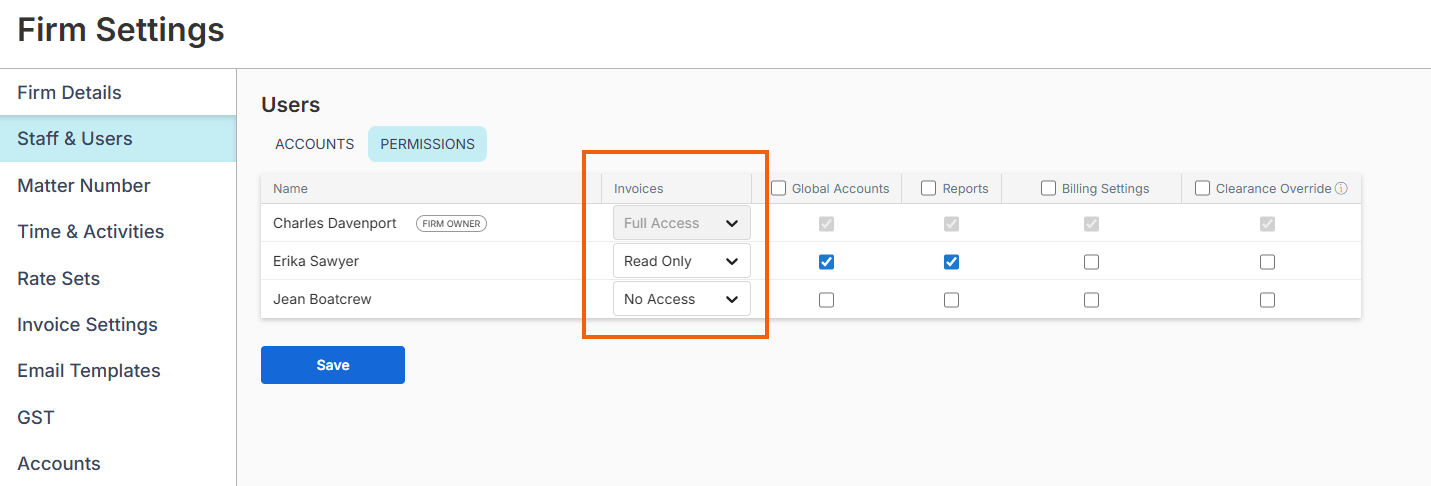Click the Clearance Override info icon
Image resolution: width=1431 pixels, height=486 pixels.
tap(1341, 188)
